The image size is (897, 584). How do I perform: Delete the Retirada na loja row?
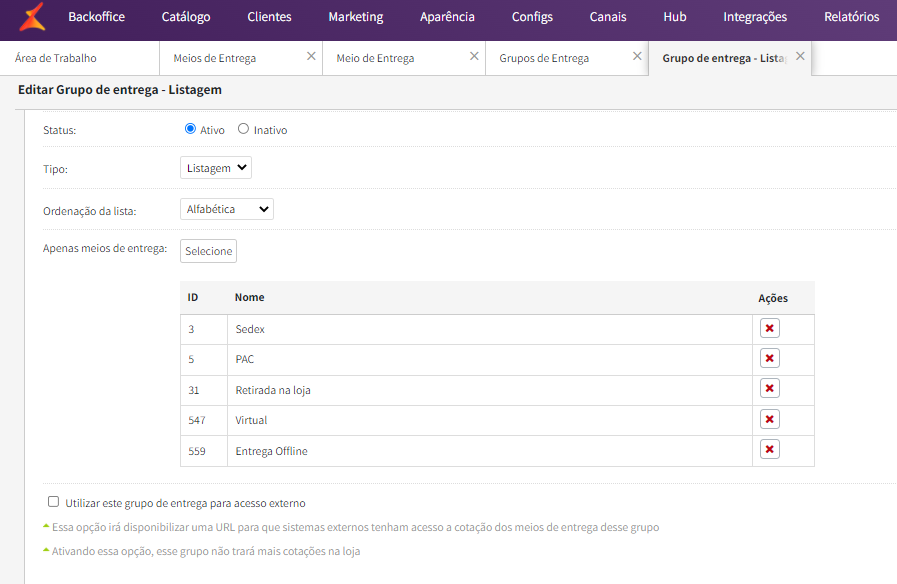tap(769, 388)
